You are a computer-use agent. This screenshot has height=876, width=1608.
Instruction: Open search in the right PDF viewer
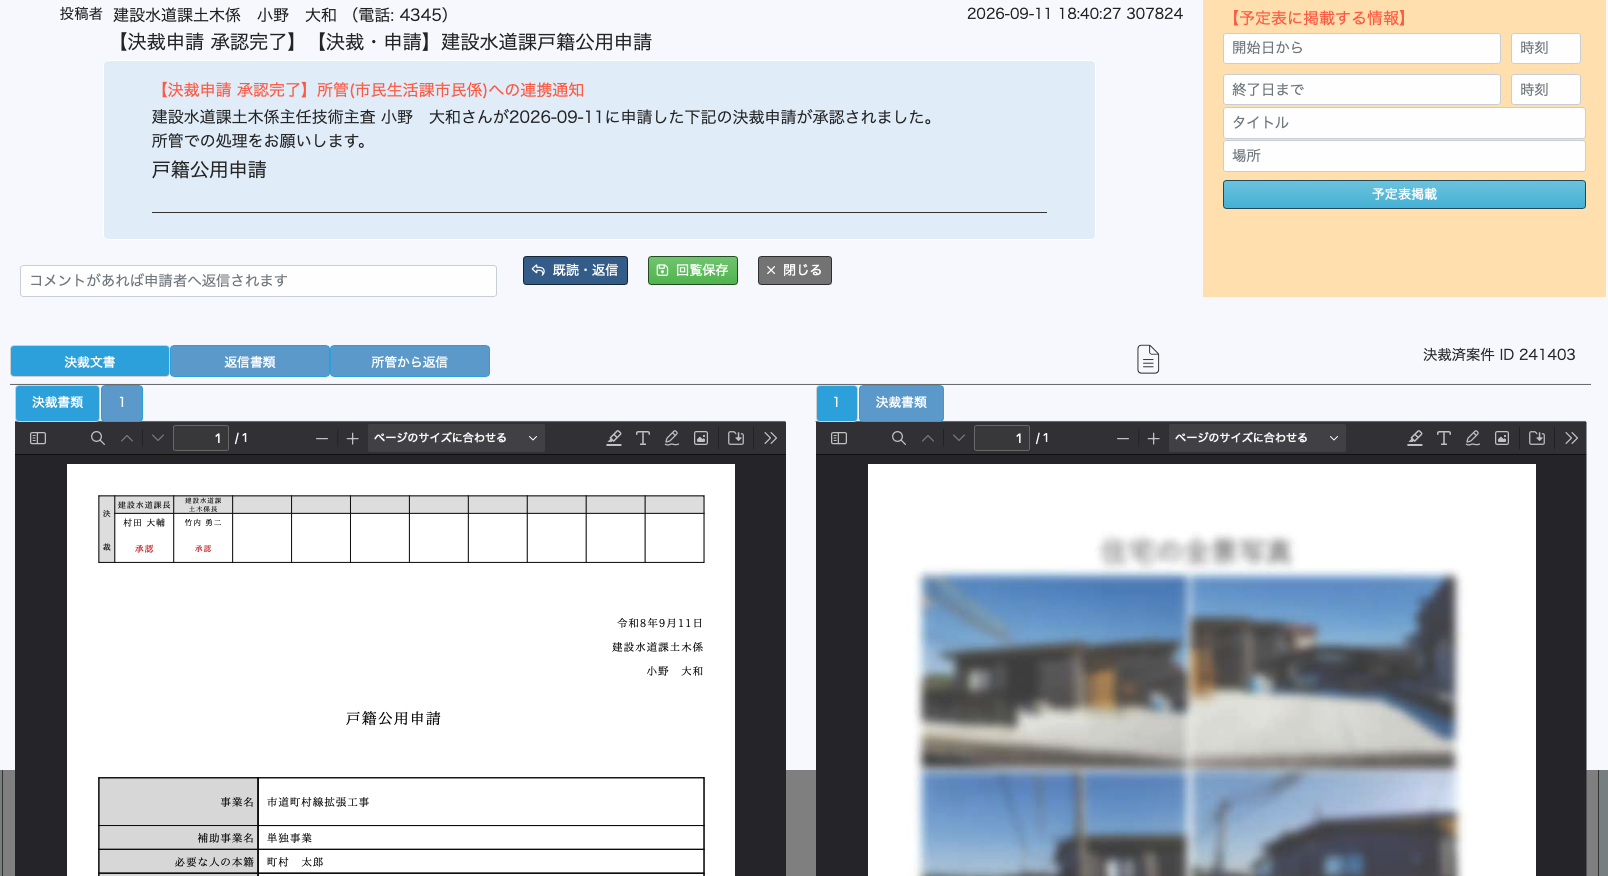(x=899, y=438)
